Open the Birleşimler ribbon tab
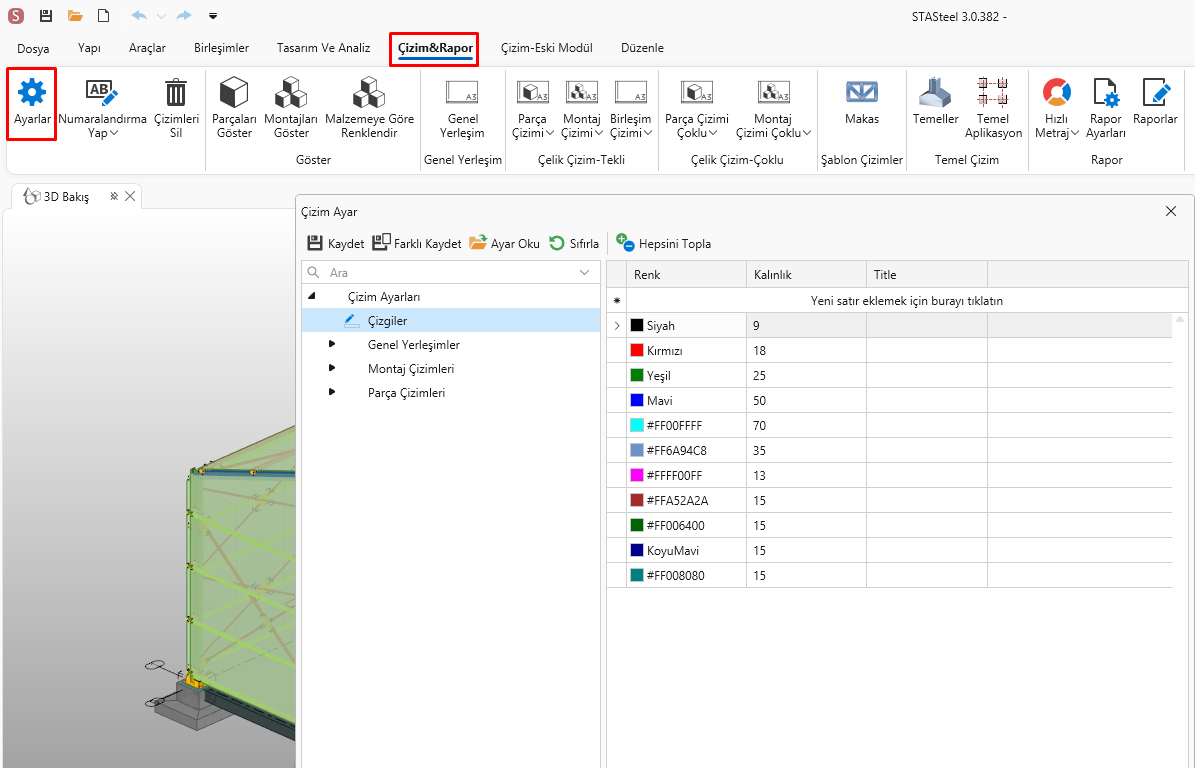Screen dimensions: 1195x768 coord(221,48)
